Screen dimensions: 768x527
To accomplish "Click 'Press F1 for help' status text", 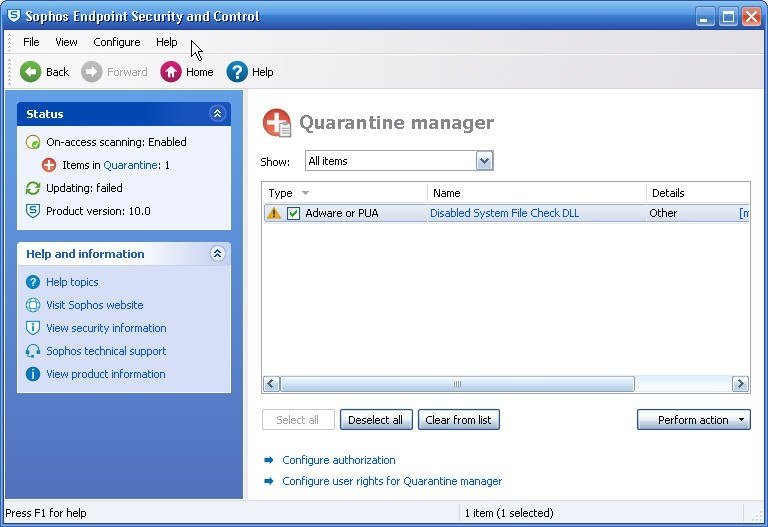I will 46,513.
